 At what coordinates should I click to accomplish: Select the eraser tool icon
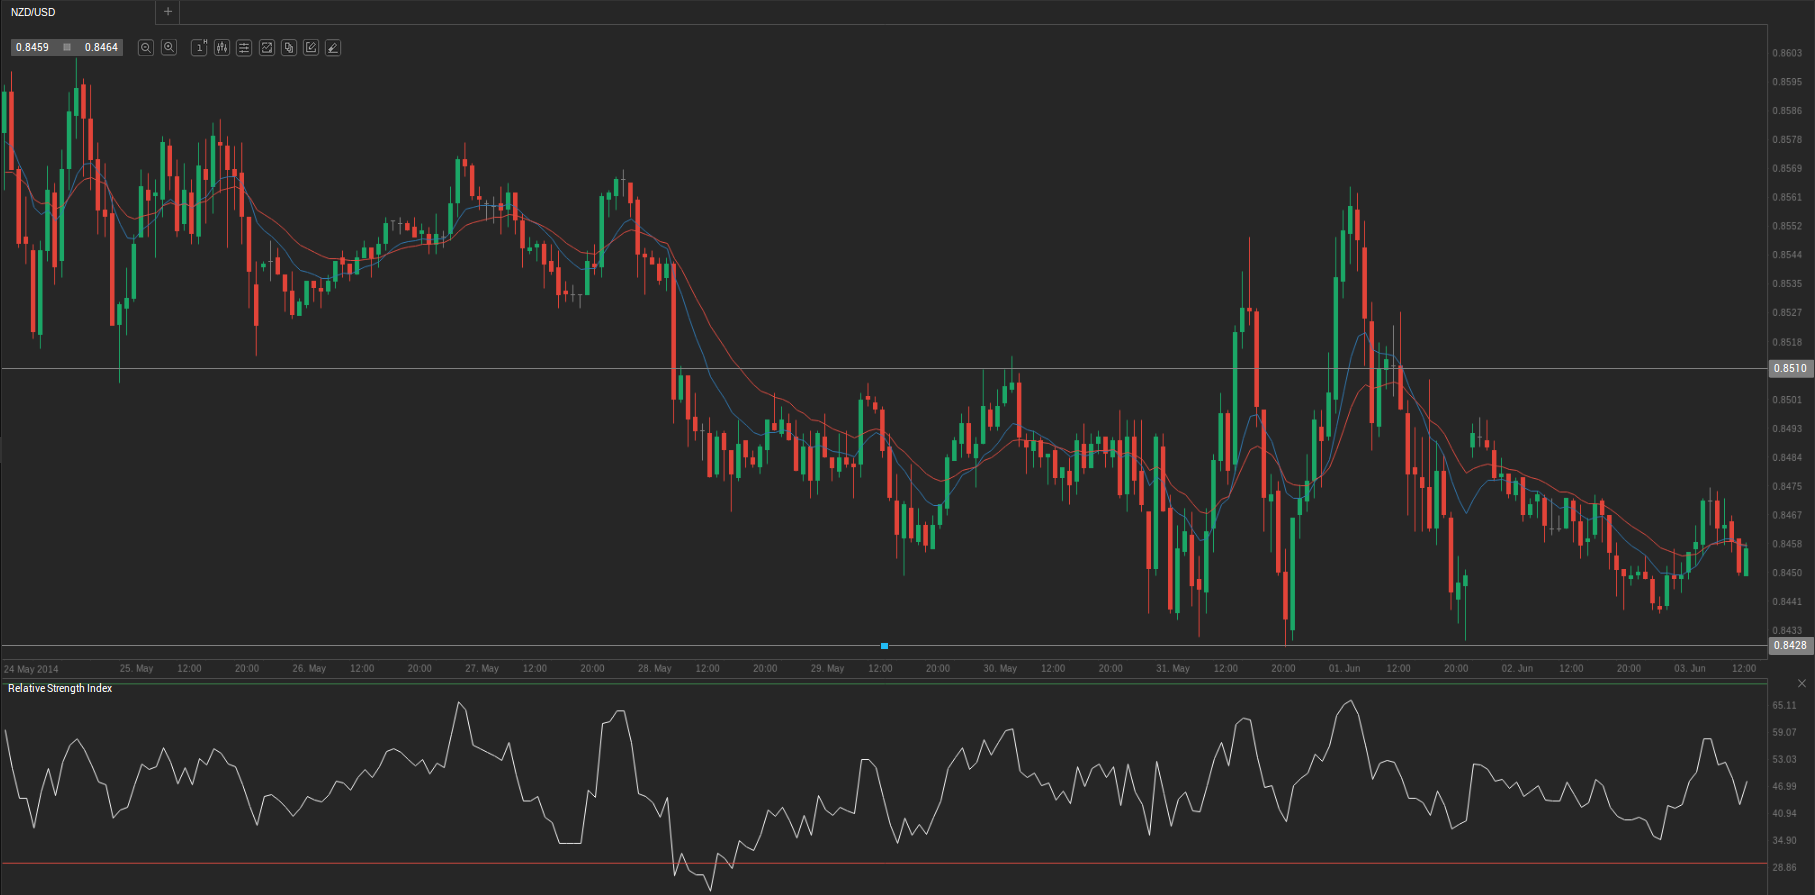coord(333,48)
